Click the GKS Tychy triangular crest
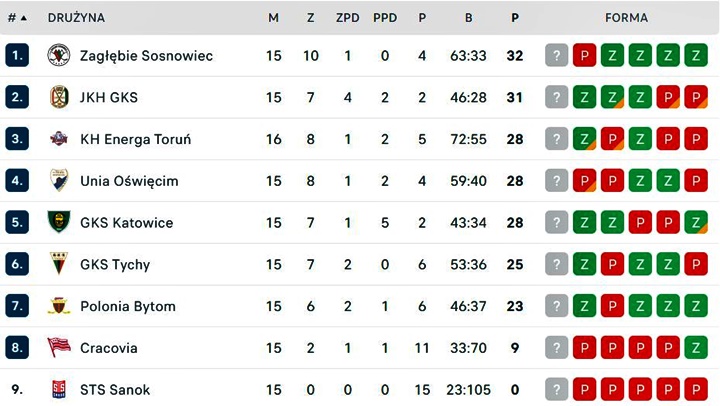 pos(59,265)
